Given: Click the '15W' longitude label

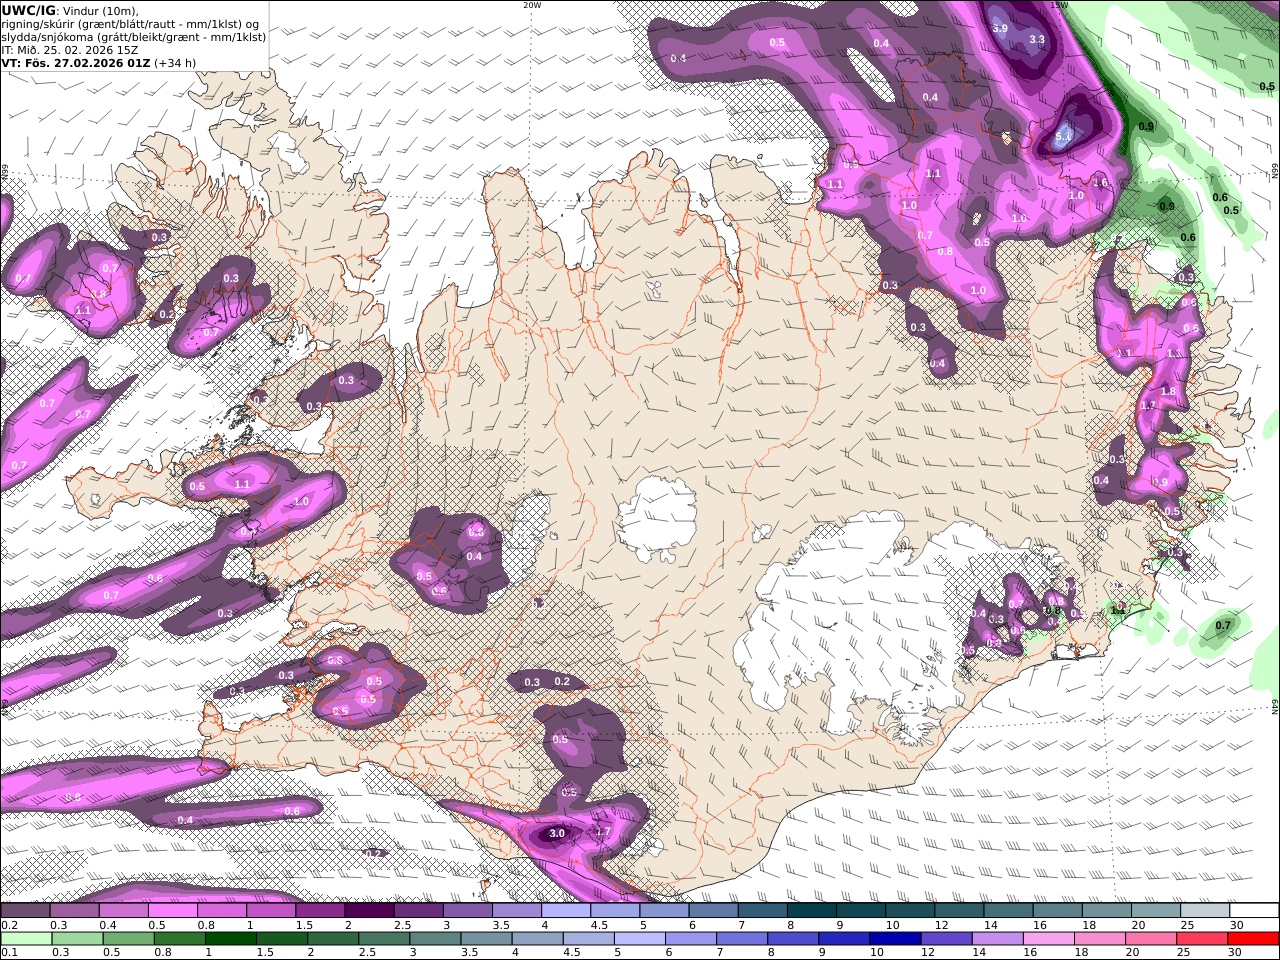Looking at the screenshot, I should click(x=1060, y=5).
